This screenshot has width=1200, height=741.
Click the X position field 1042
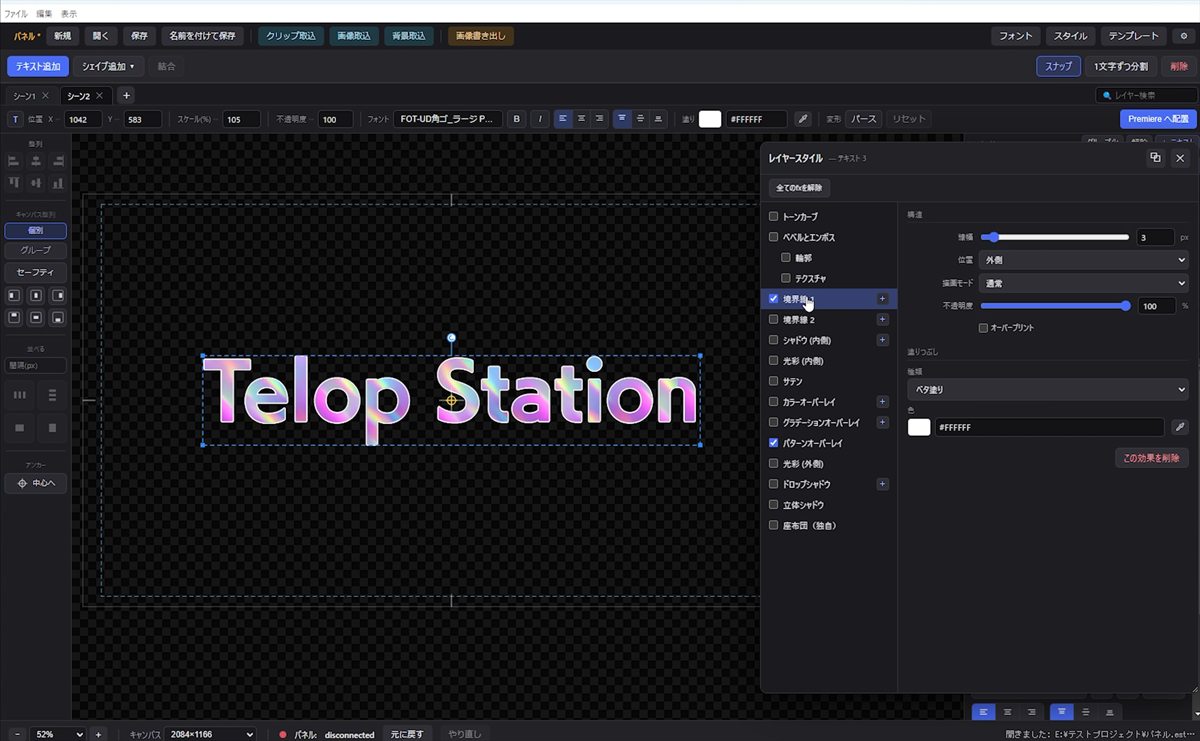[83, 119]
